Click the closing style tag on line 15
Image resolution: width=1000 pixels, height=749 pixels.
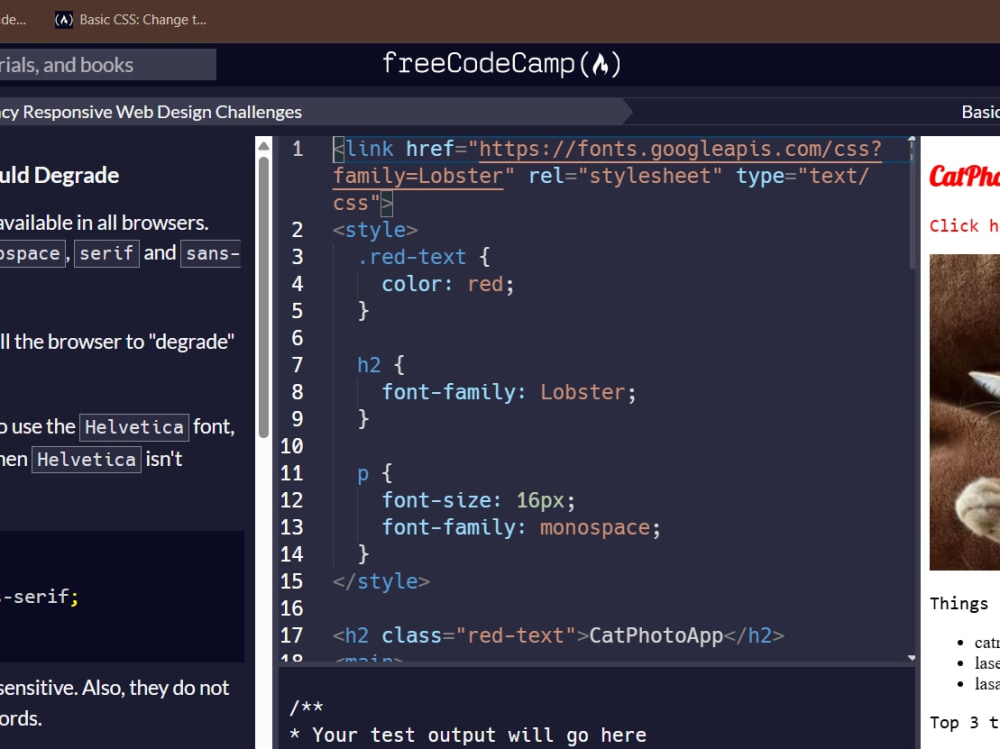tap(381, 581)
